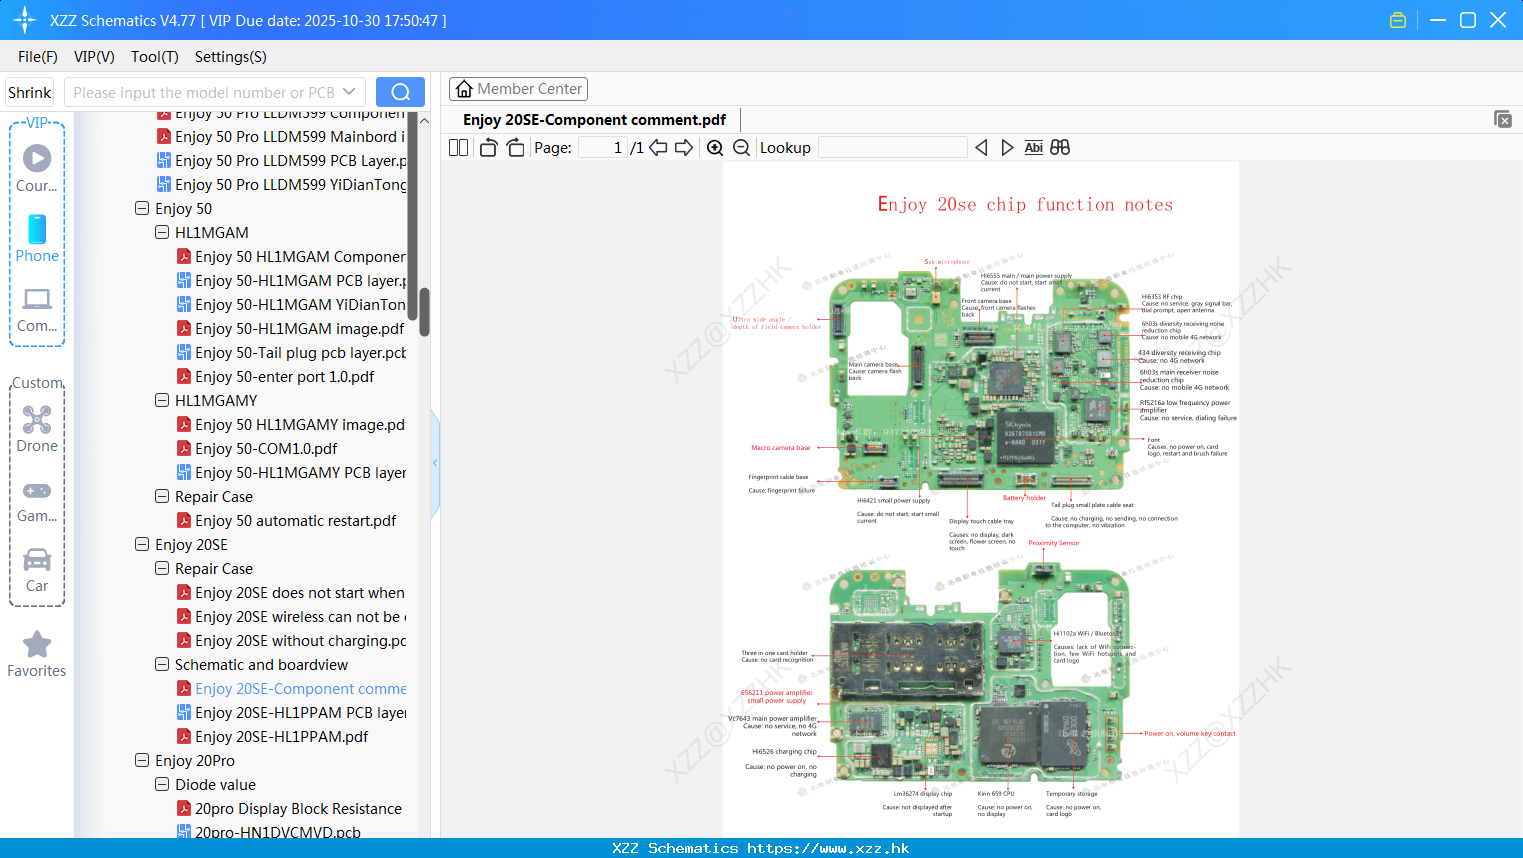
Task: Open Enjoy 50-Tail plug pcb layer file
Action: (291, 352)
